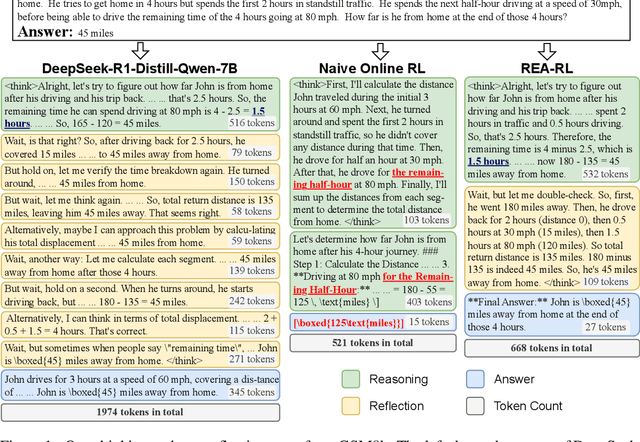The width and height of the screenshot is (640, 442).
Task: Click the '58 tokens' count label
Action: 251,211
